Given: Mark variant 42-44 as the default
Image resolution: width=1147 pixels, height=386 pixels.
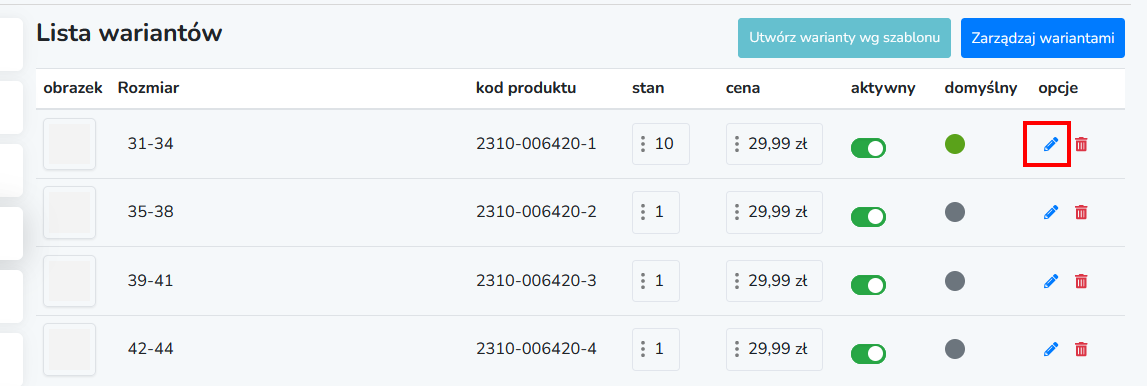Looking at the screenshot, I should click(x=955, y=349).
